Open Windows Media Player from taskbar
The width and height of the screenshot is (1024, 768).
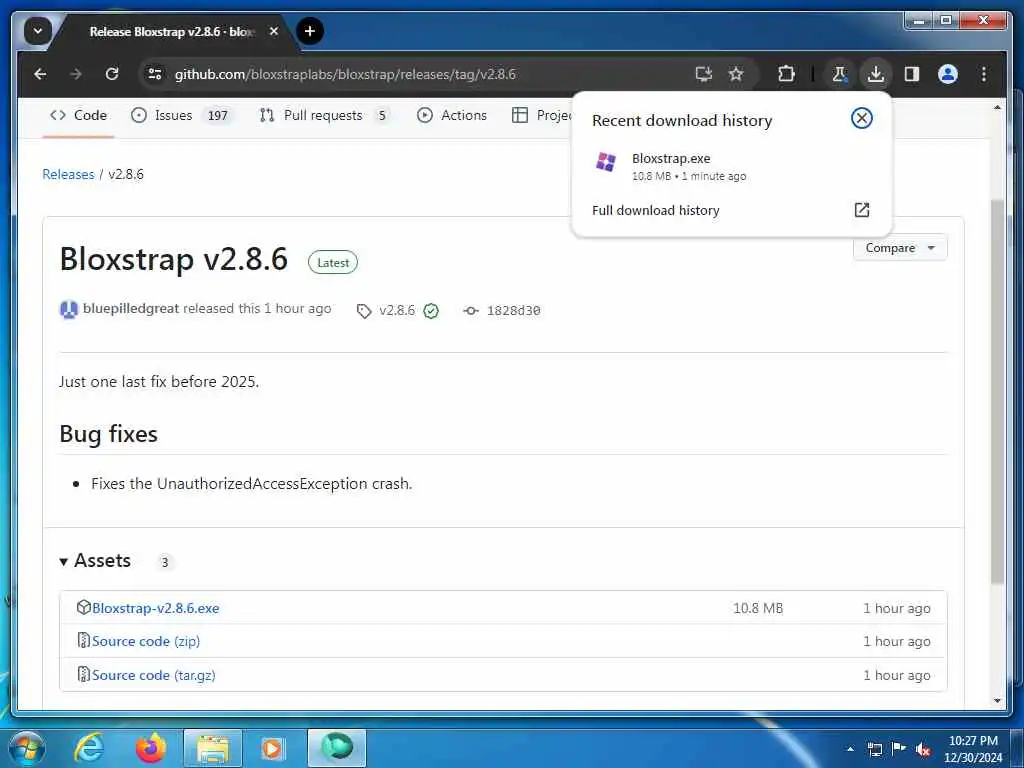pyautogui.click(x=272, y=748)
